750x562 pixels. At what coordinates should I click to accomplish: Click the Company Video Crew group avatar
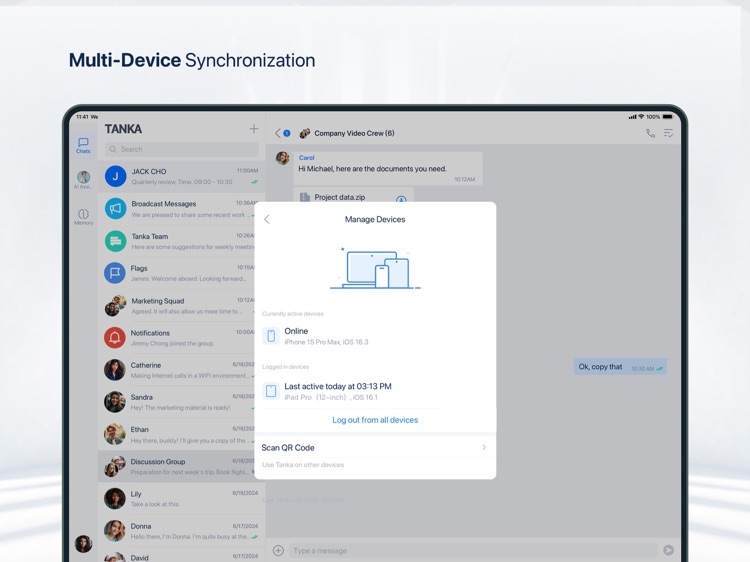click(x=305, y=133)
